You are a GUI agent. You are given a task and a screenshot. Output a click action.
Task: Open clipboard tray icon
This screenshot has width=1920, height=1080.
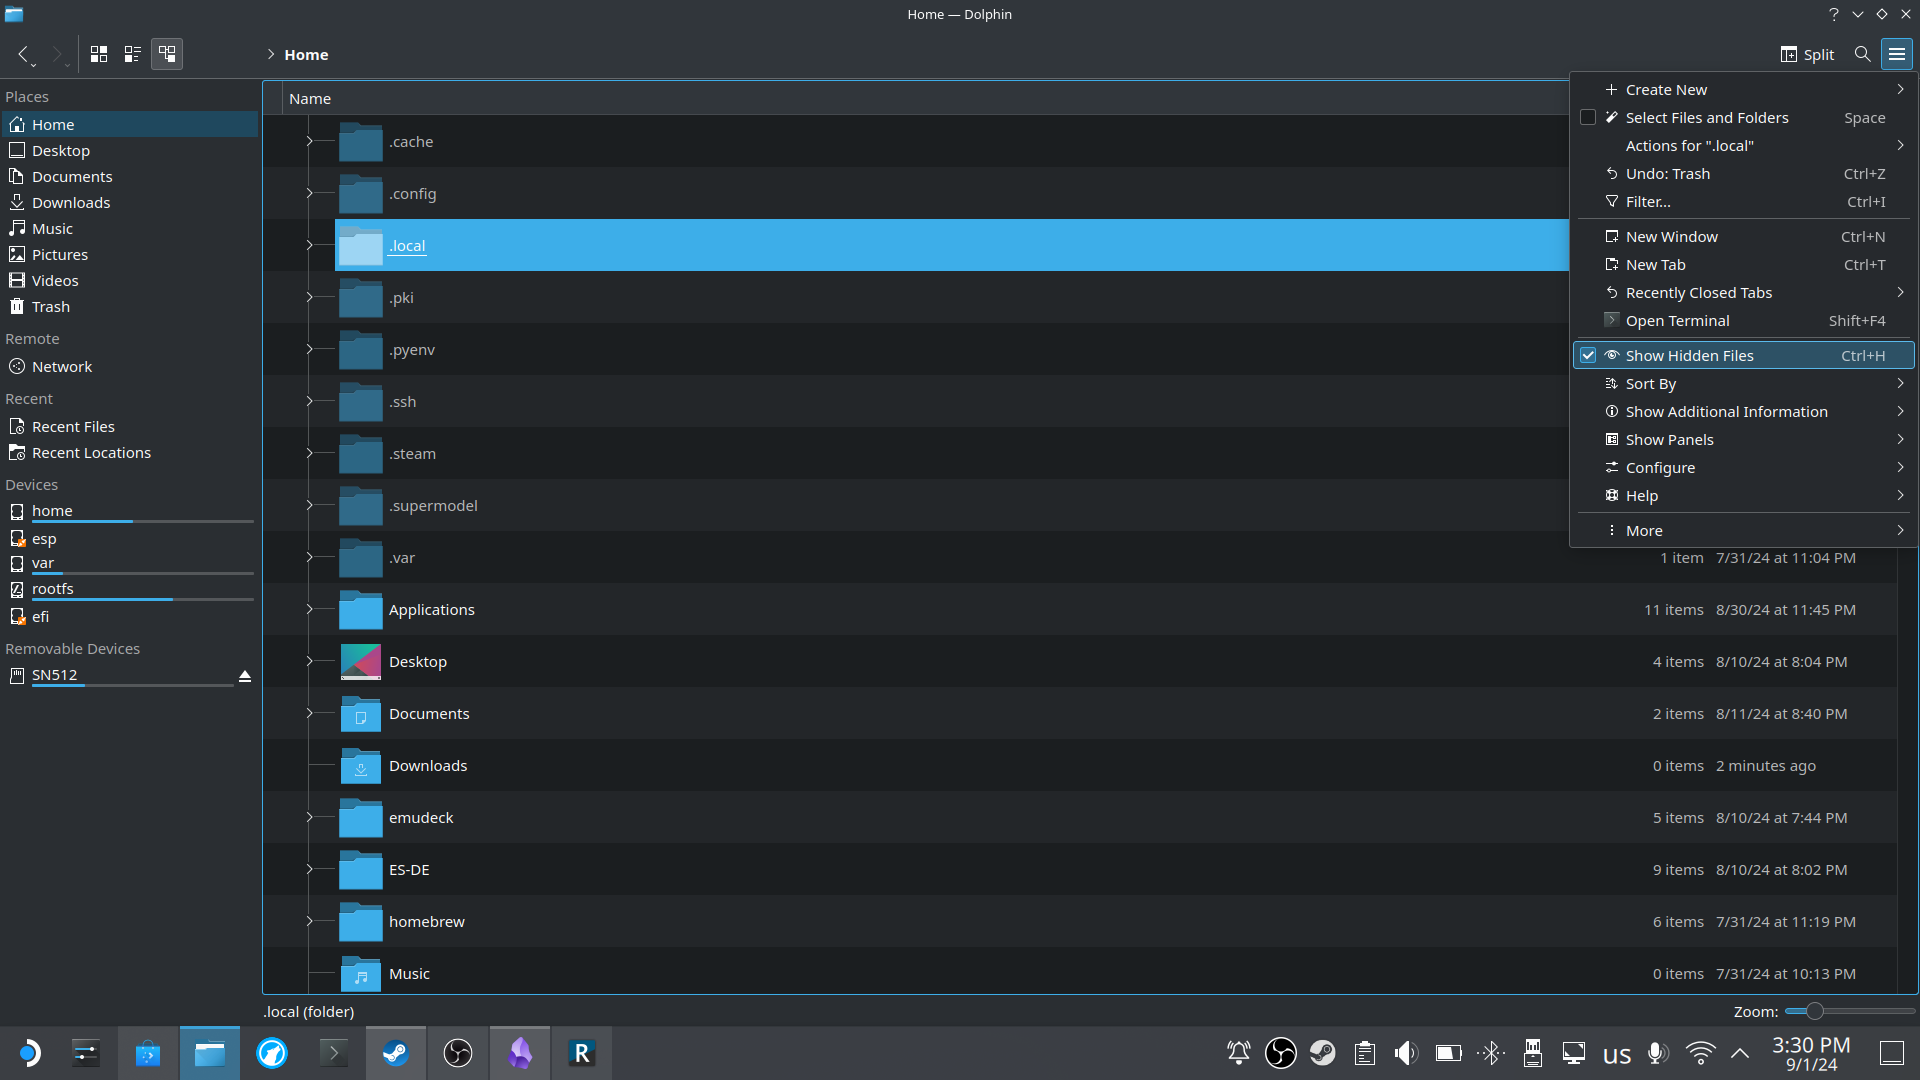point(1364,1053)
